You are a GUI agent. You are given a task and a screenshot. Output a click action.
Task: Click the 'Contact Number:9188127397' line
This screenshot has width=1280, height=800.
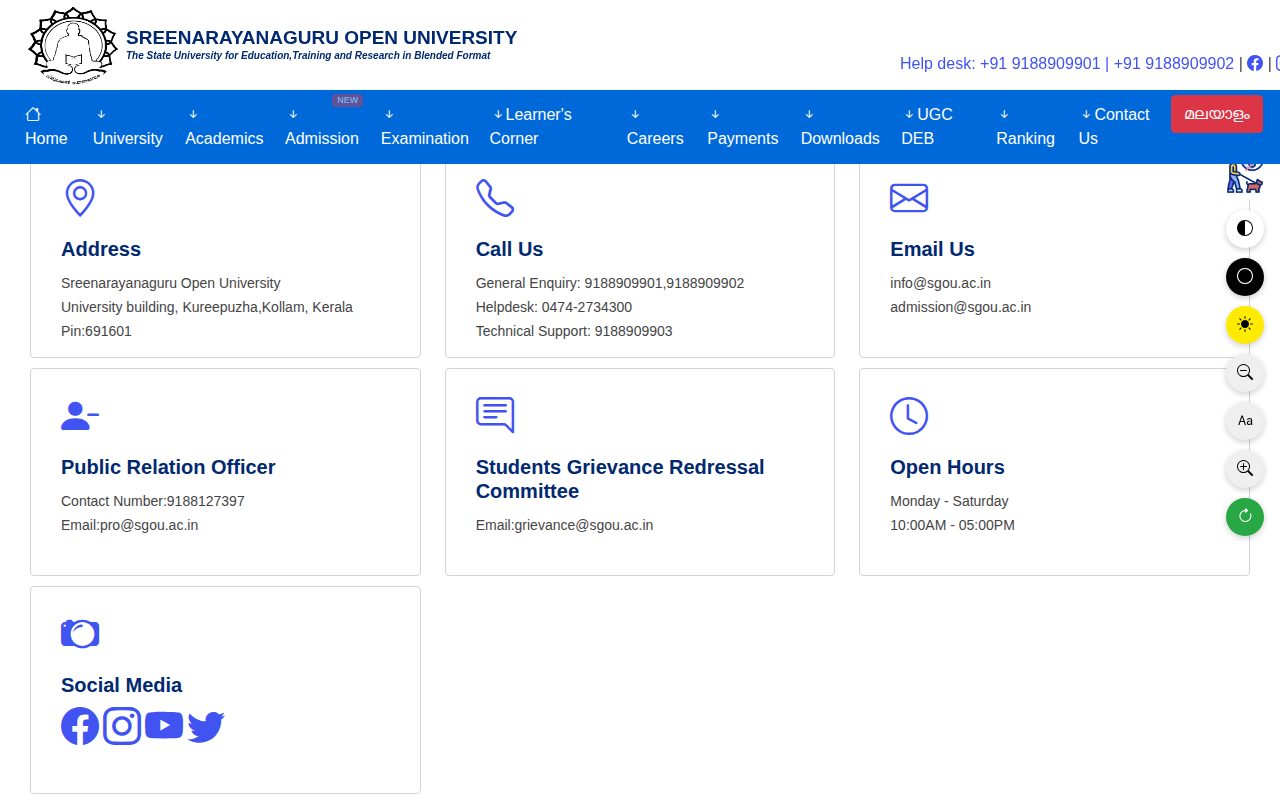click(153, 501)
